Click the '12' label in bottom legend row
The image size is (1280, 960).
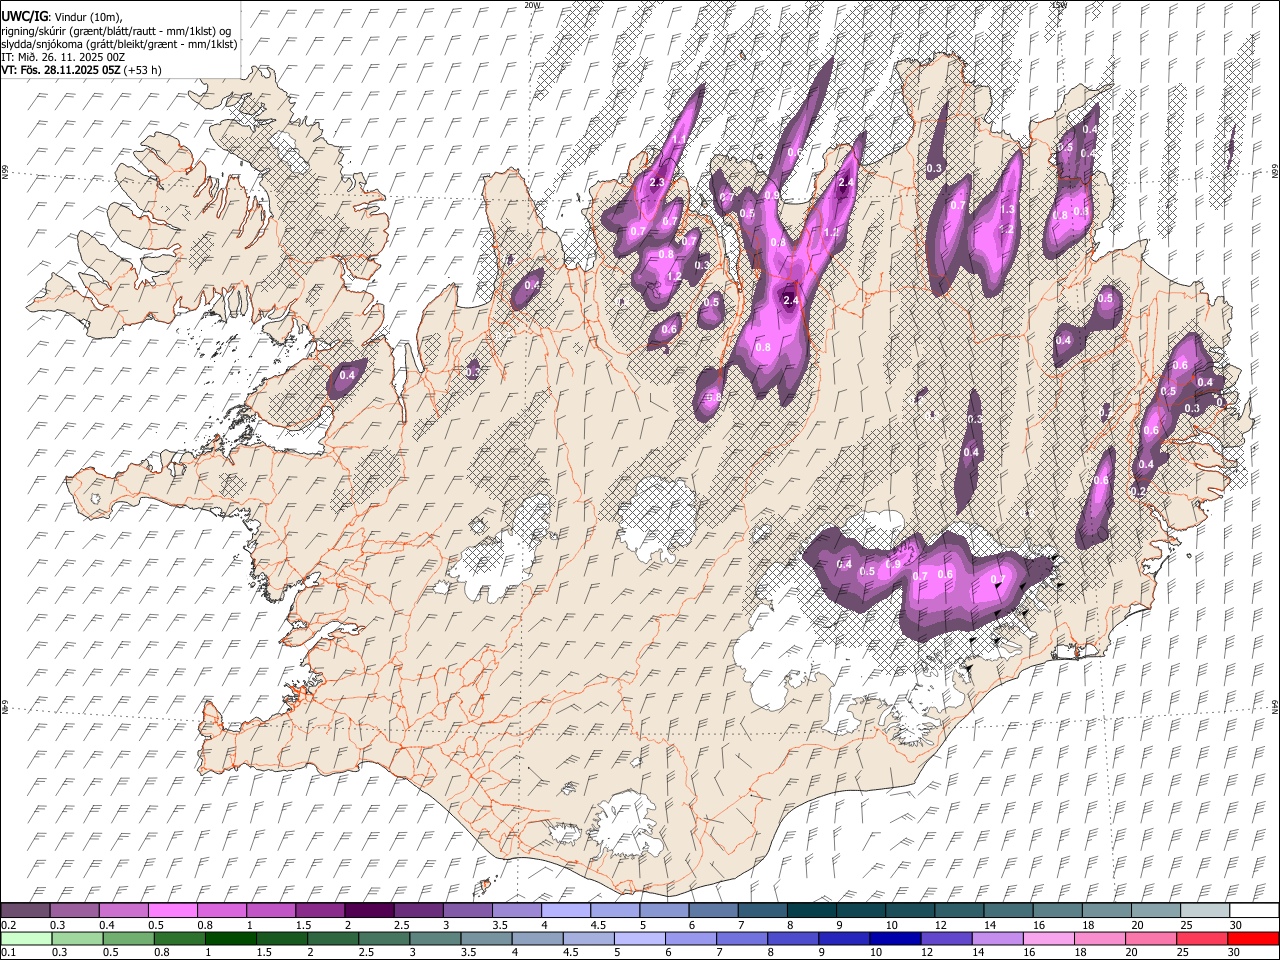click(928, 952)
